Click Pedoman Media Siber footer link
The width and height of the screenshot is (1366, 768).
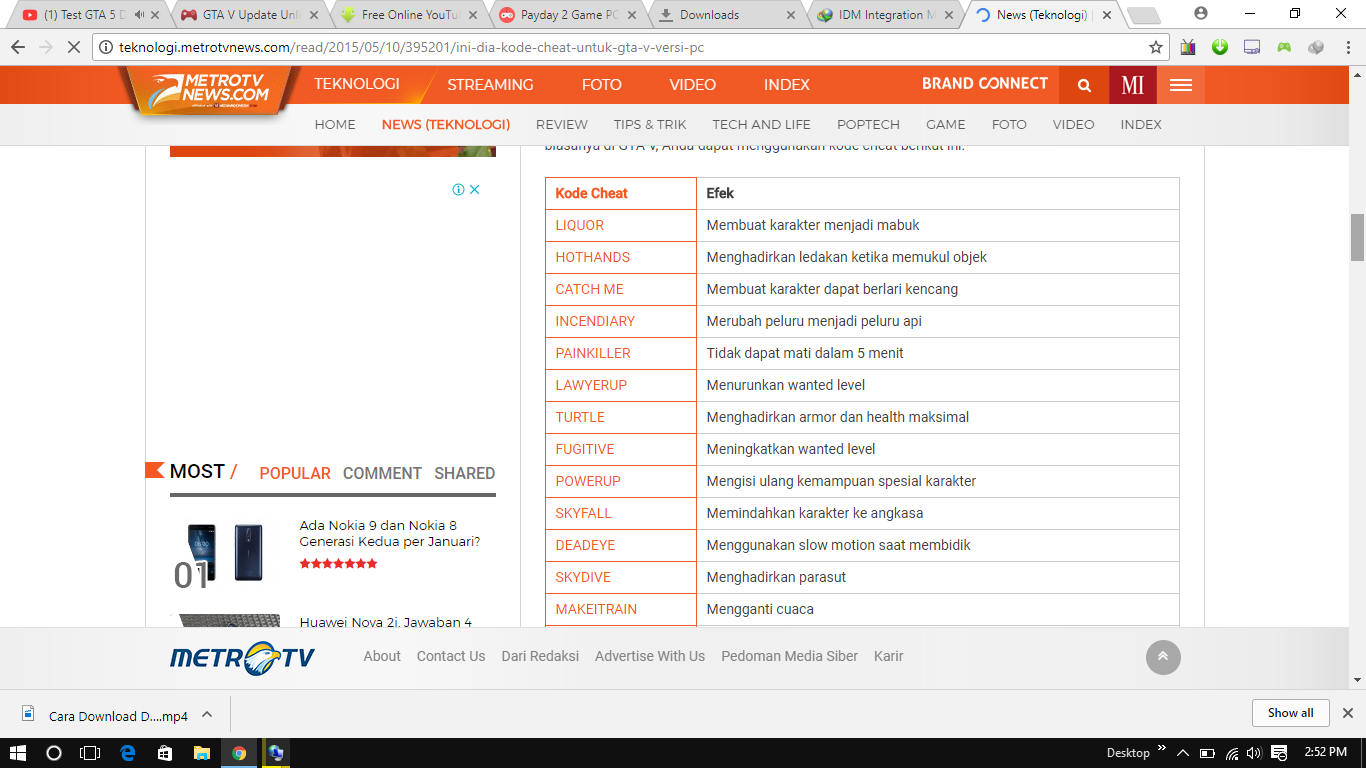pyautogui.click(x=790, y=656)
